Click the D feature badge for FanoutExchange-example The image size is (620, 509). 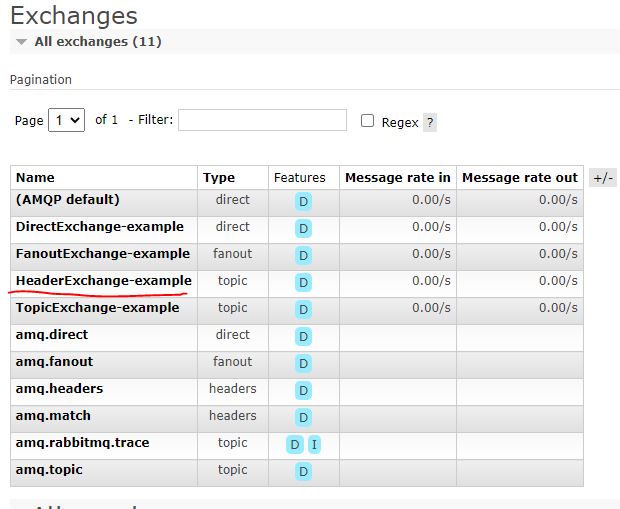pyautogui.click(x=303, y=255)
